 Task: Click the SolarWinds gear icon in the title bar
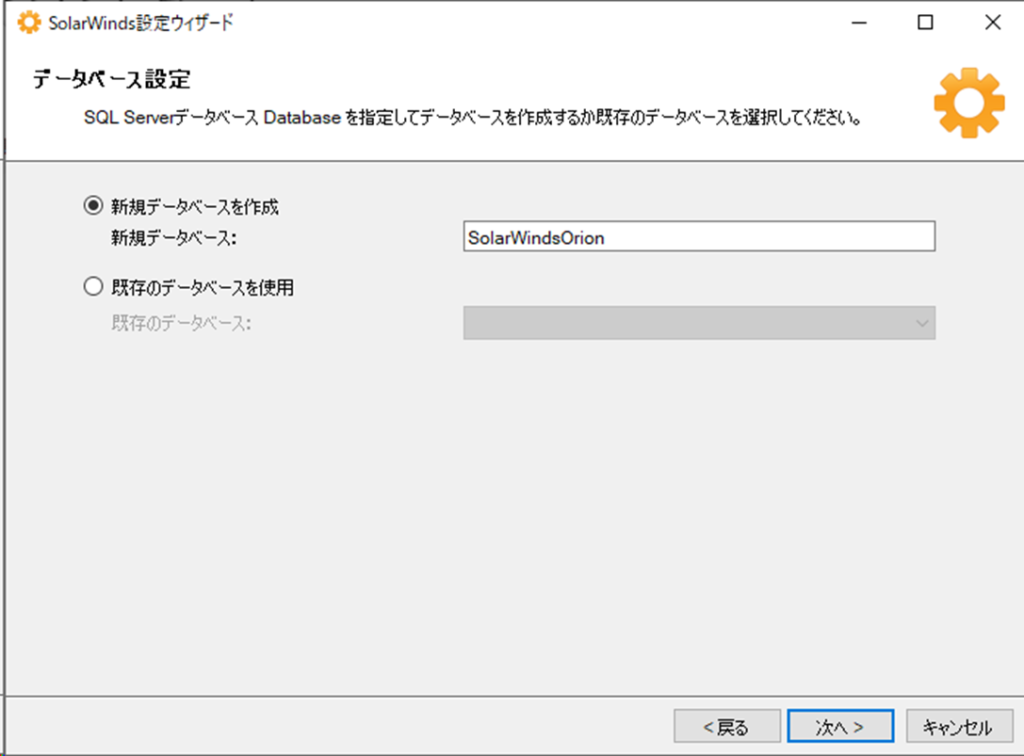click(x=29, y=22)
